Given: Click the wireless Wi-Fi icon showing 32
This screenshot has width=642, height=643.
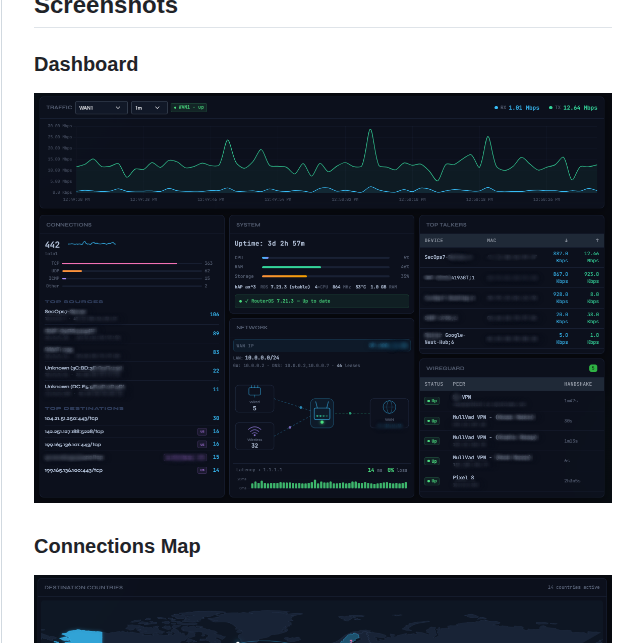Looking at the screenshot, I should pyautogui.click(x=255, y=431).
